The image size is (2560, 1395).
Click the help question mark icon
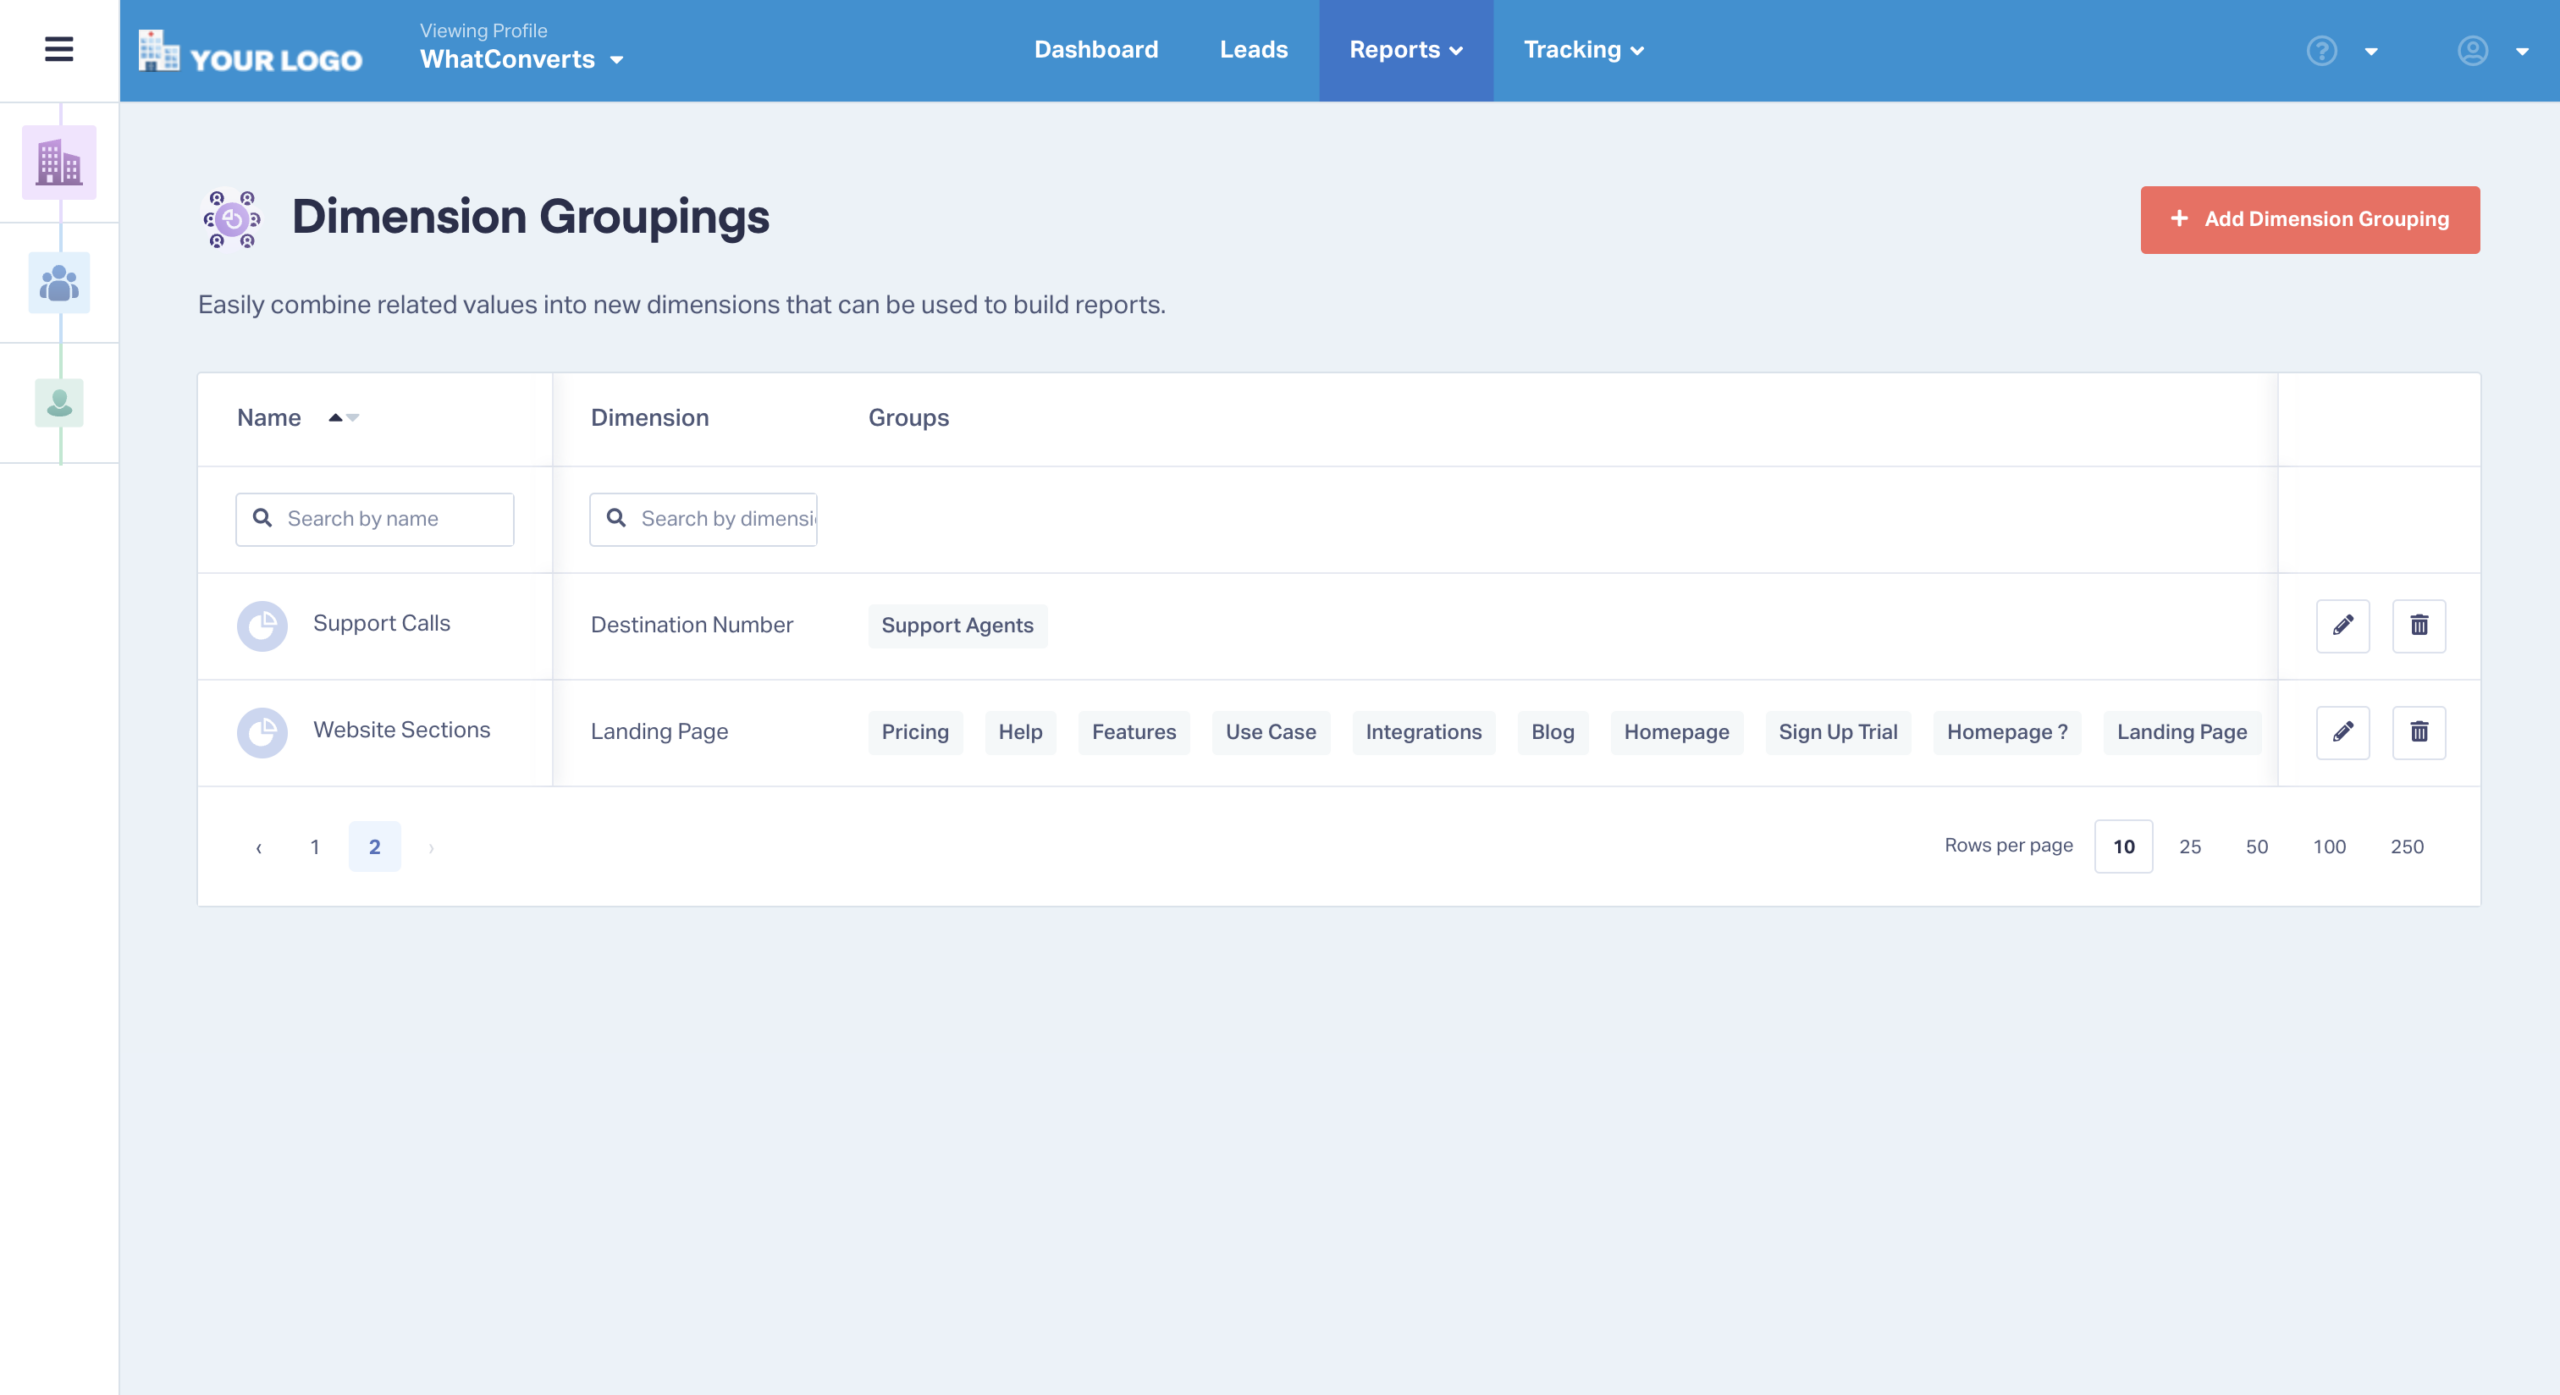click(2321, 50)
